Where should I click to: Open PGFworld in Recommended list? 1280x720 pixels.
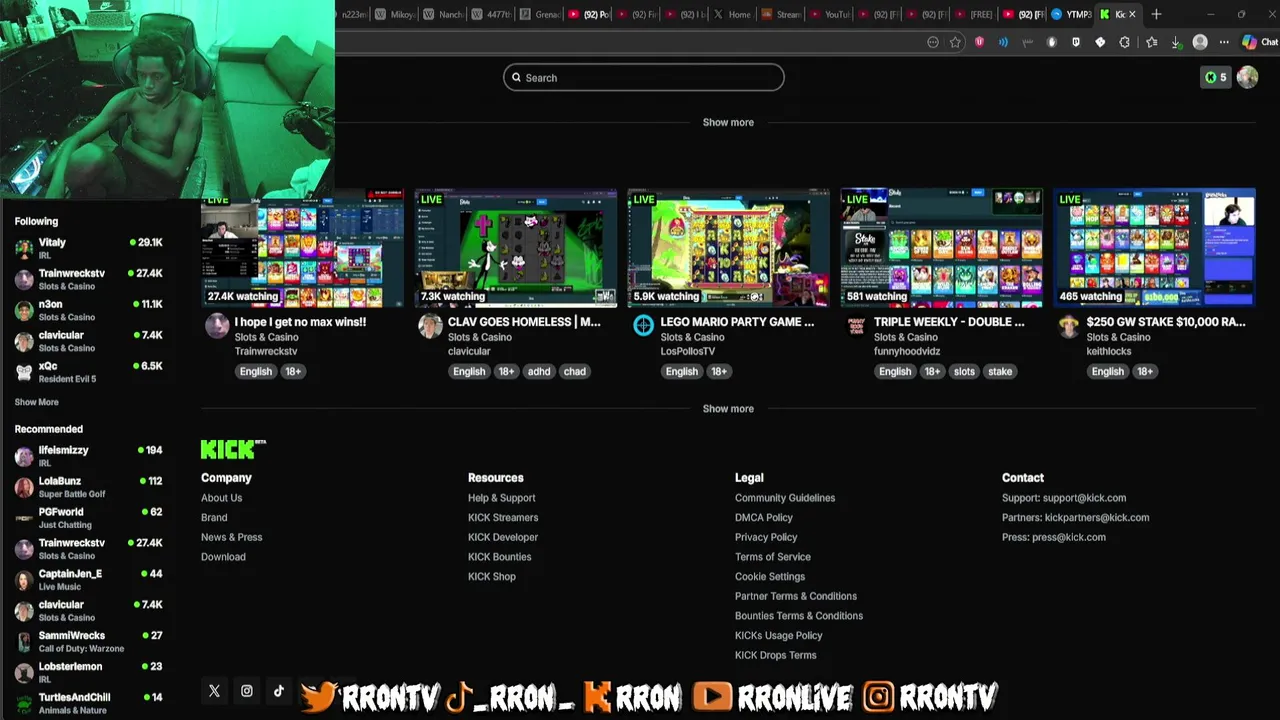(88, 517)
